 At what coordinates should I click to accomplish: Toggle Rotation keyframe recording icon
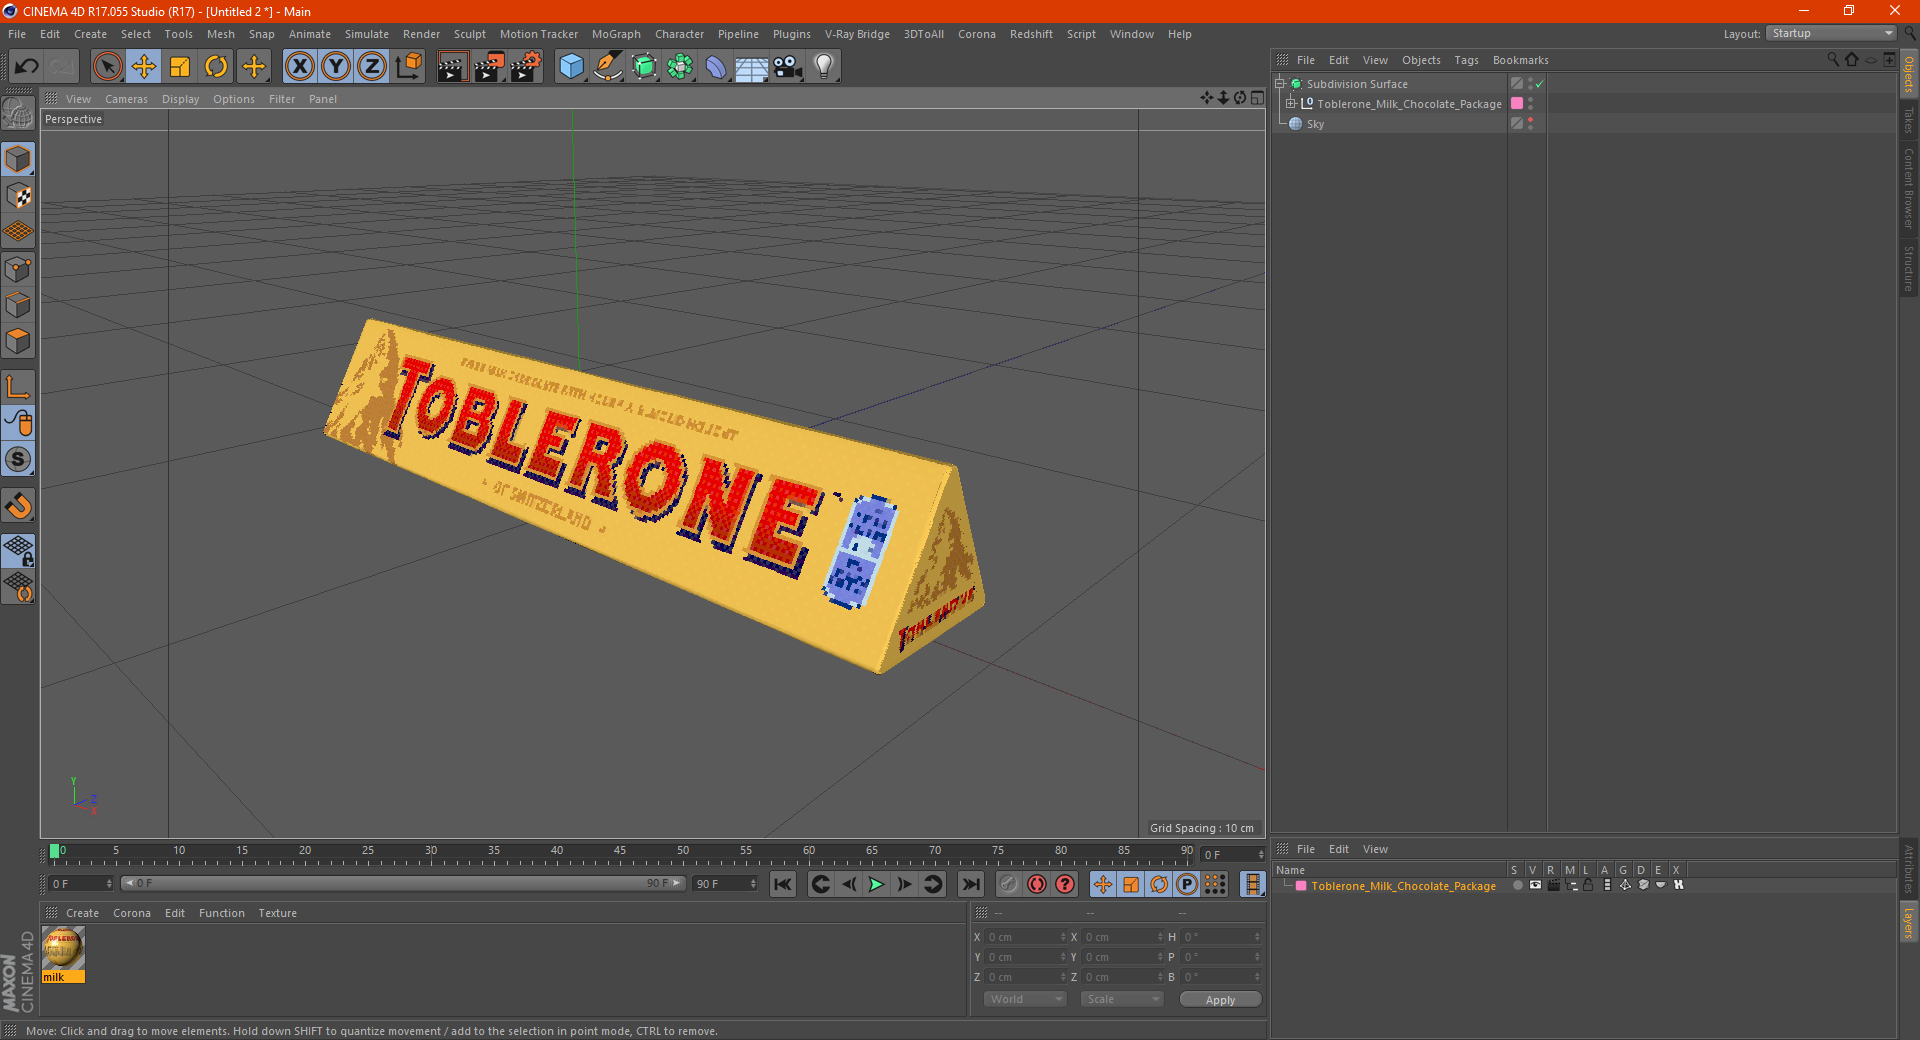click(1159, 884)
